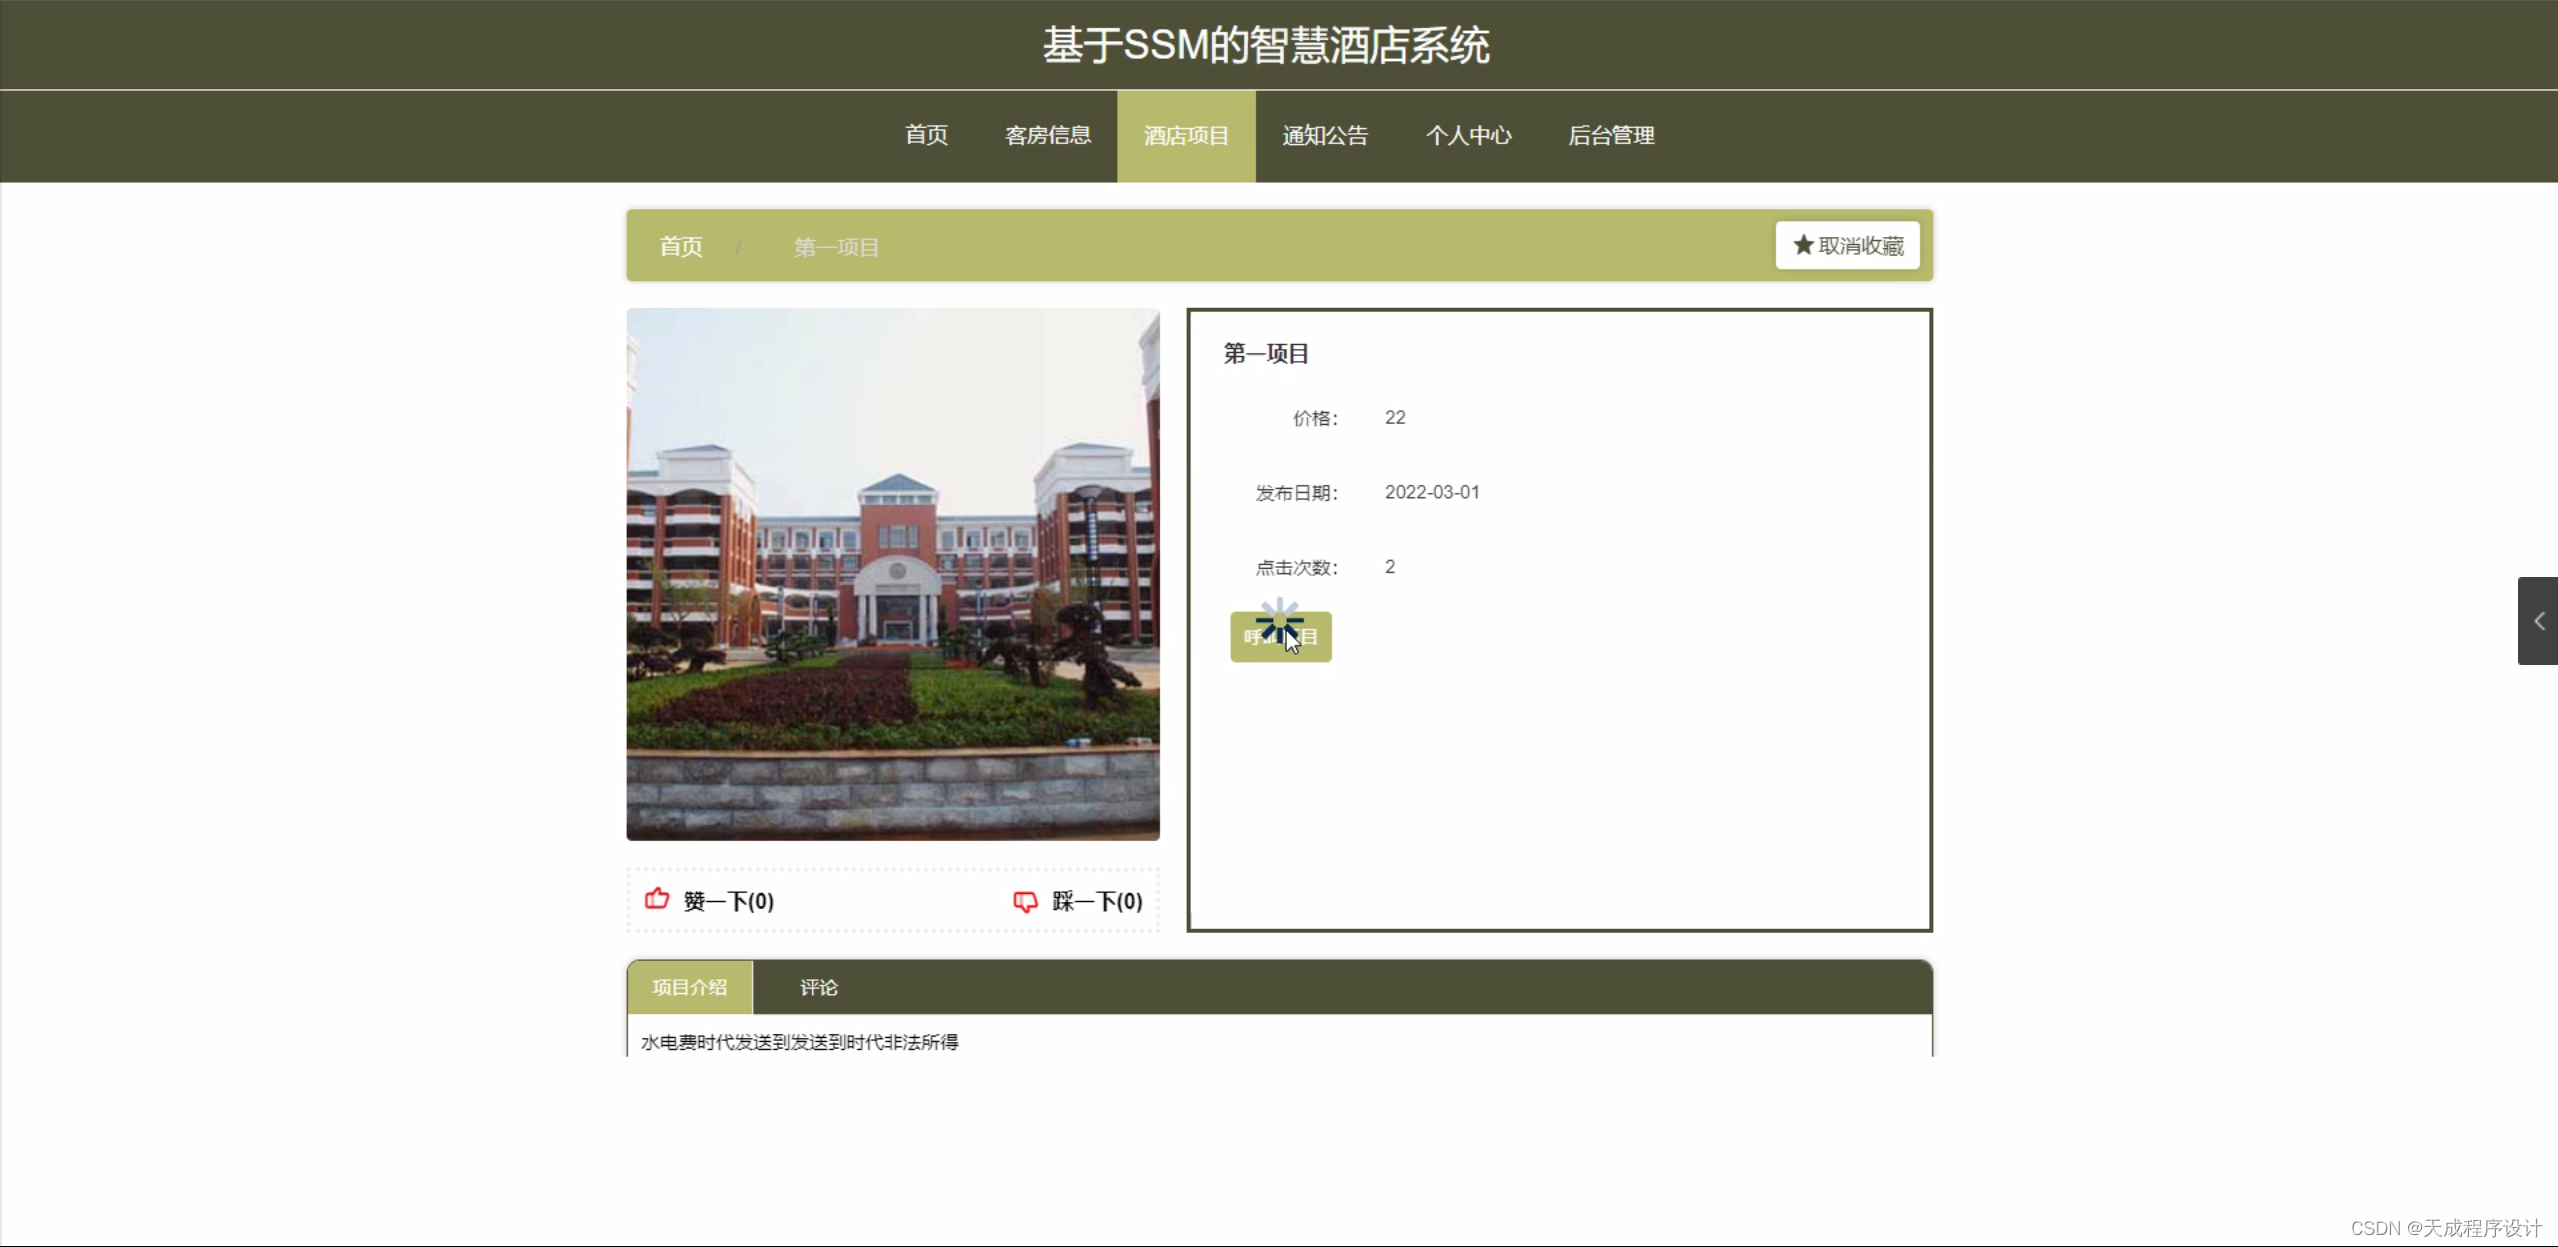Open 首页 from the breadcrumb
The image size is (2558, 1247).
pos(680,246)
